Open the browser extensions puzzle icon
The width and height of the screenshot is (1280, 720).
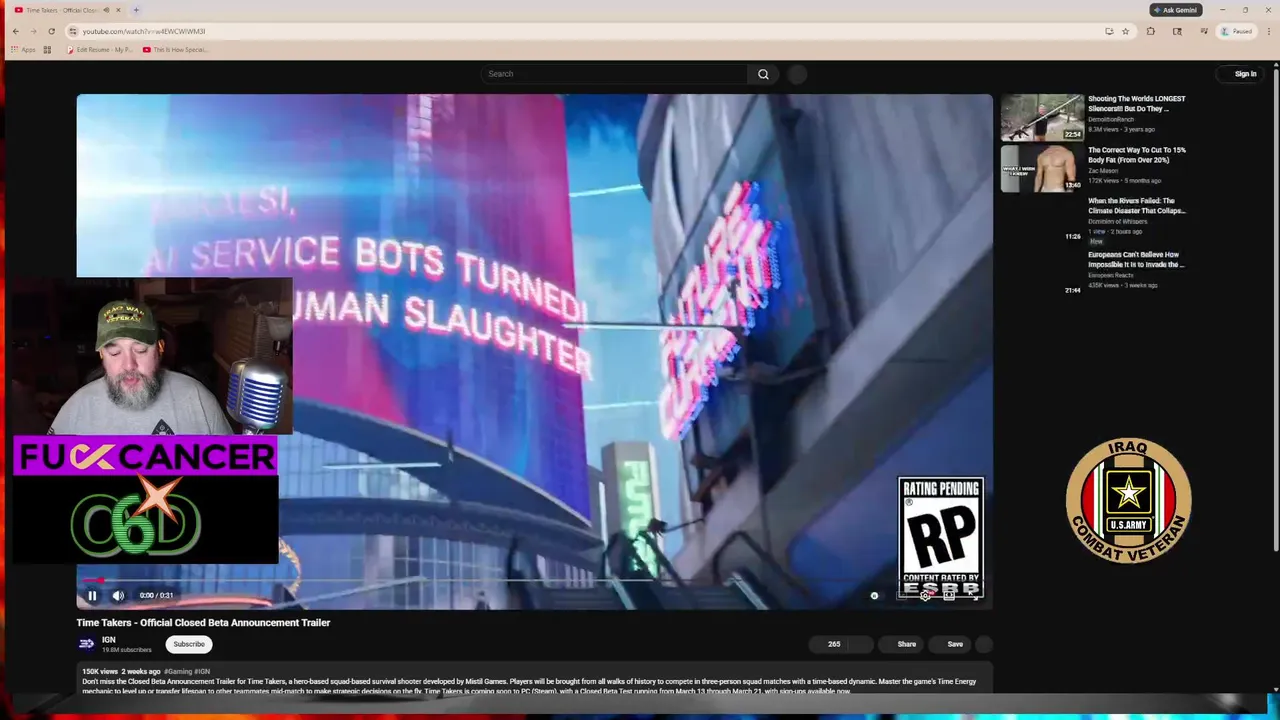[x=1151, y=31]
